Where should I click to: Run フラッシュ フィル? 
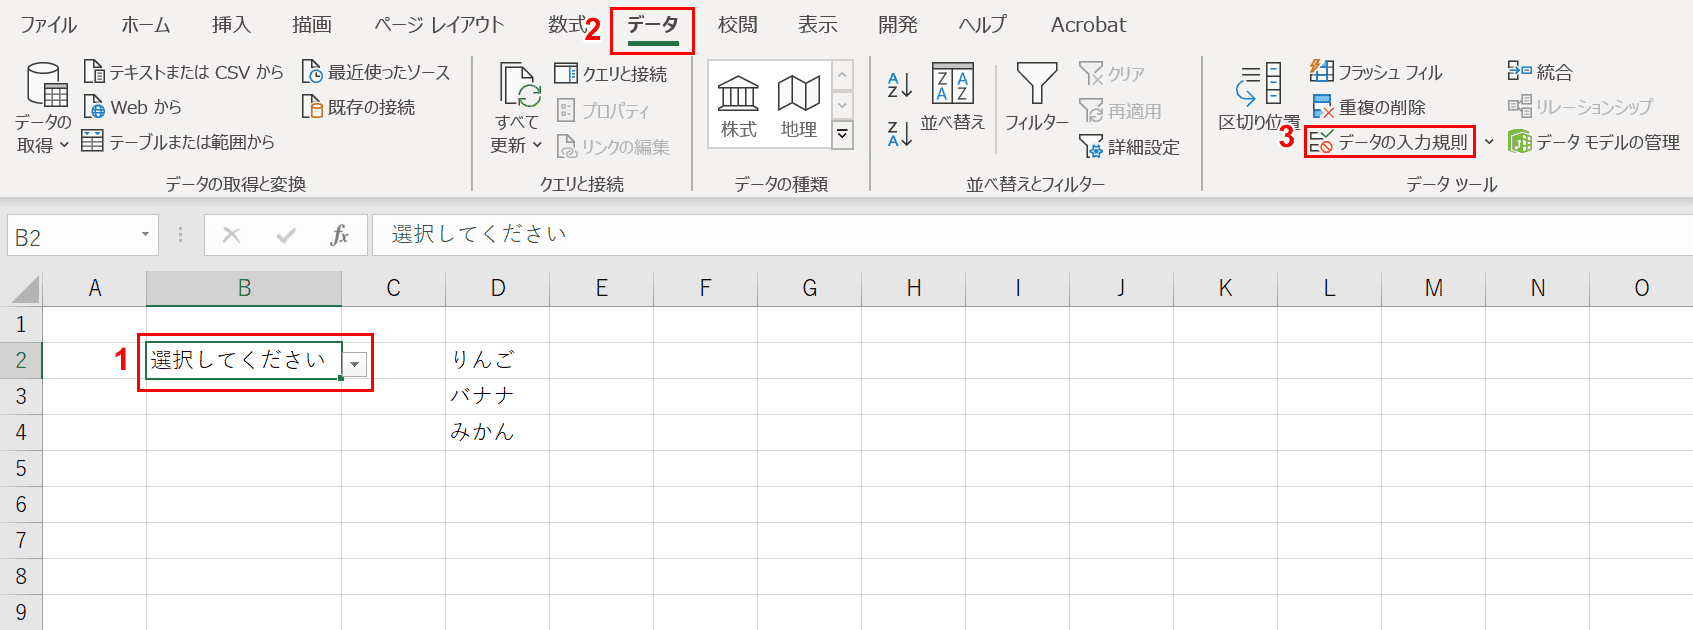(x=1376, y=72)
